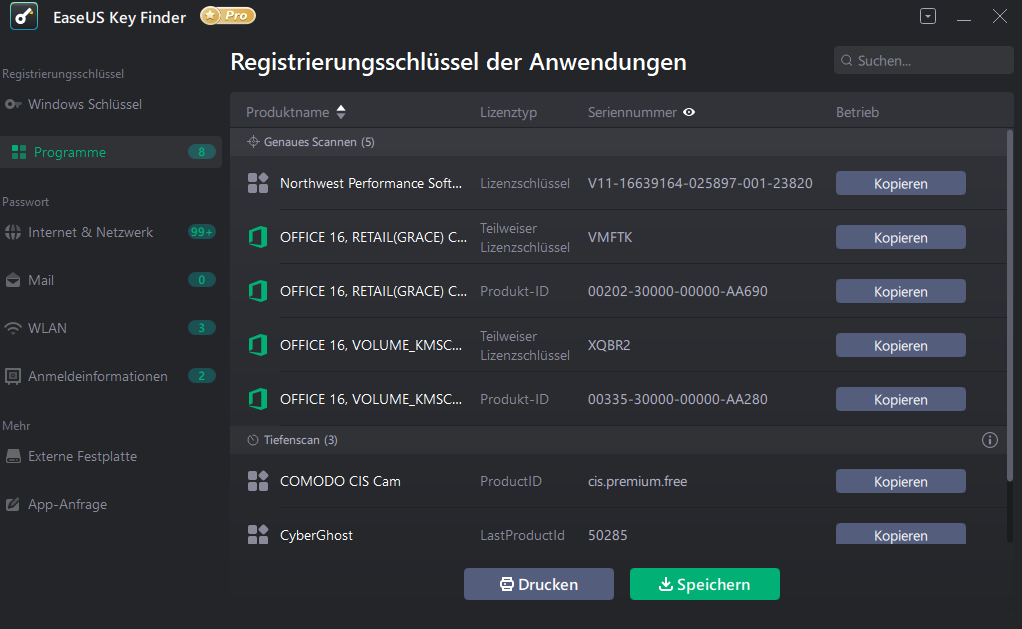Click into the Suchen search field
Image resolution: width=1022 pixels, height=629 pixels.
click(924, 61)
